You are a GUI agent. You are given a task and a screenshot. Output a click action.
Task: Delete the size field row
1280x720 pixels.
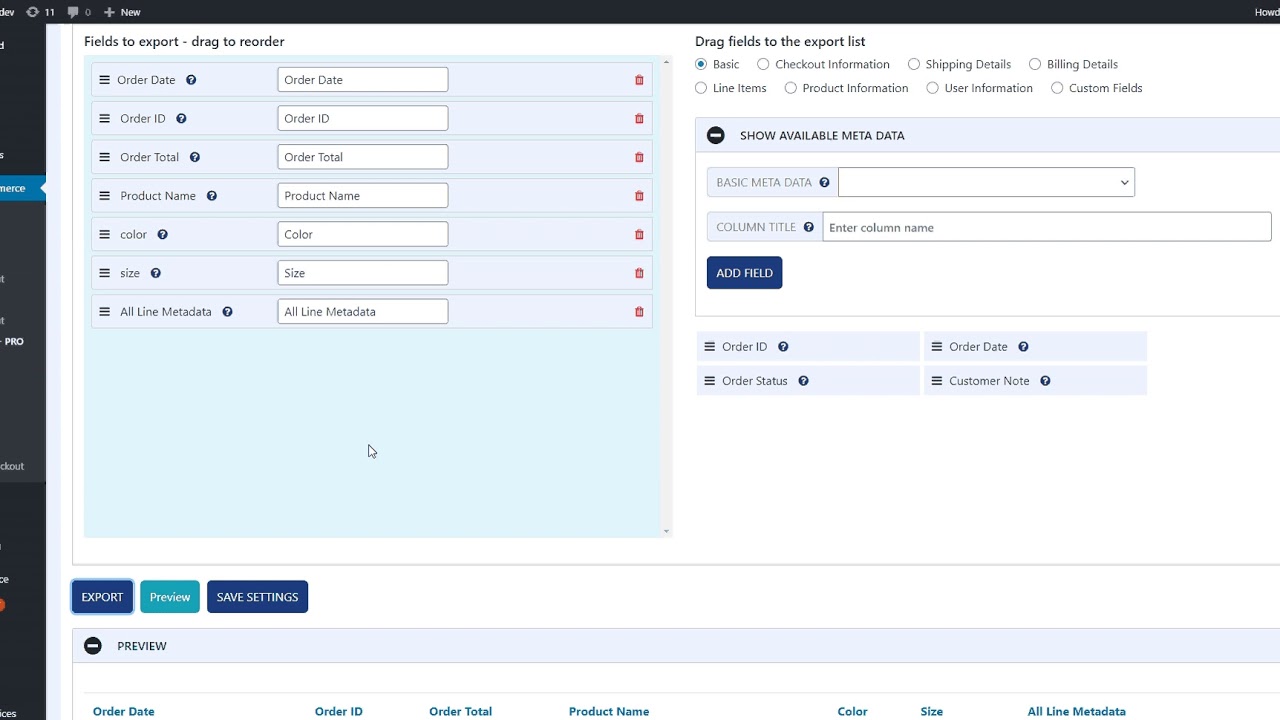(639, 273)
